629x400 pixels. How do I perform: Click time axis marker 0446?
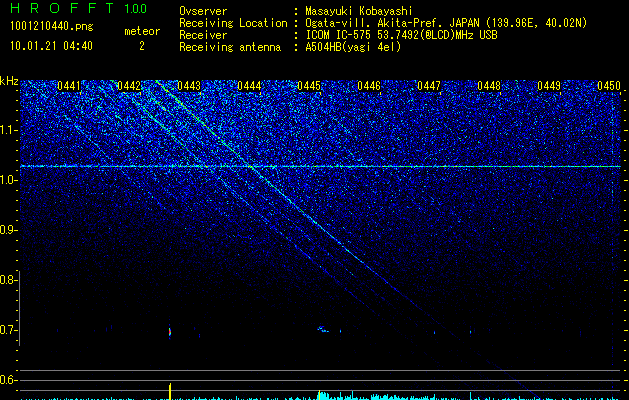(x=369, y=86)
